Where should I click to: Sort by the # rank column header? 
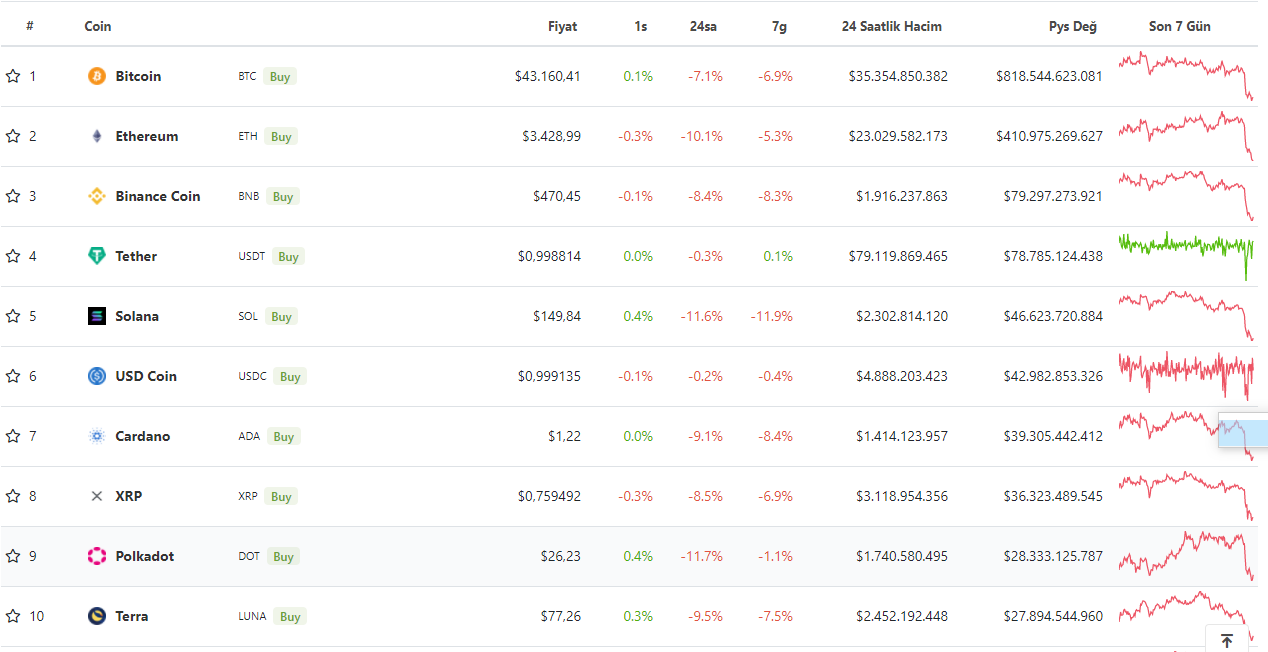click(x=30, y=26)
